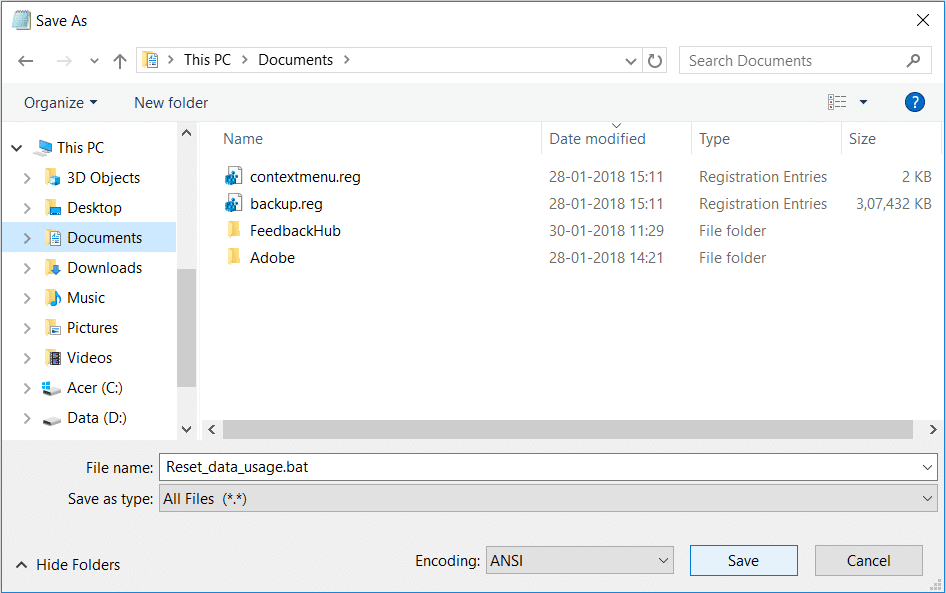
Task: Go back with the left arrow
Action: click(25, 61)
